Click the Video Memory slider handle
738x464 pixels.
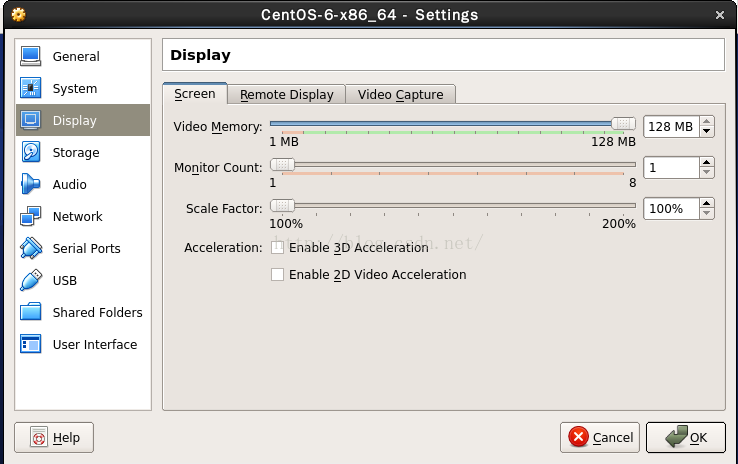pyautogui.click(x=624, y=123)
